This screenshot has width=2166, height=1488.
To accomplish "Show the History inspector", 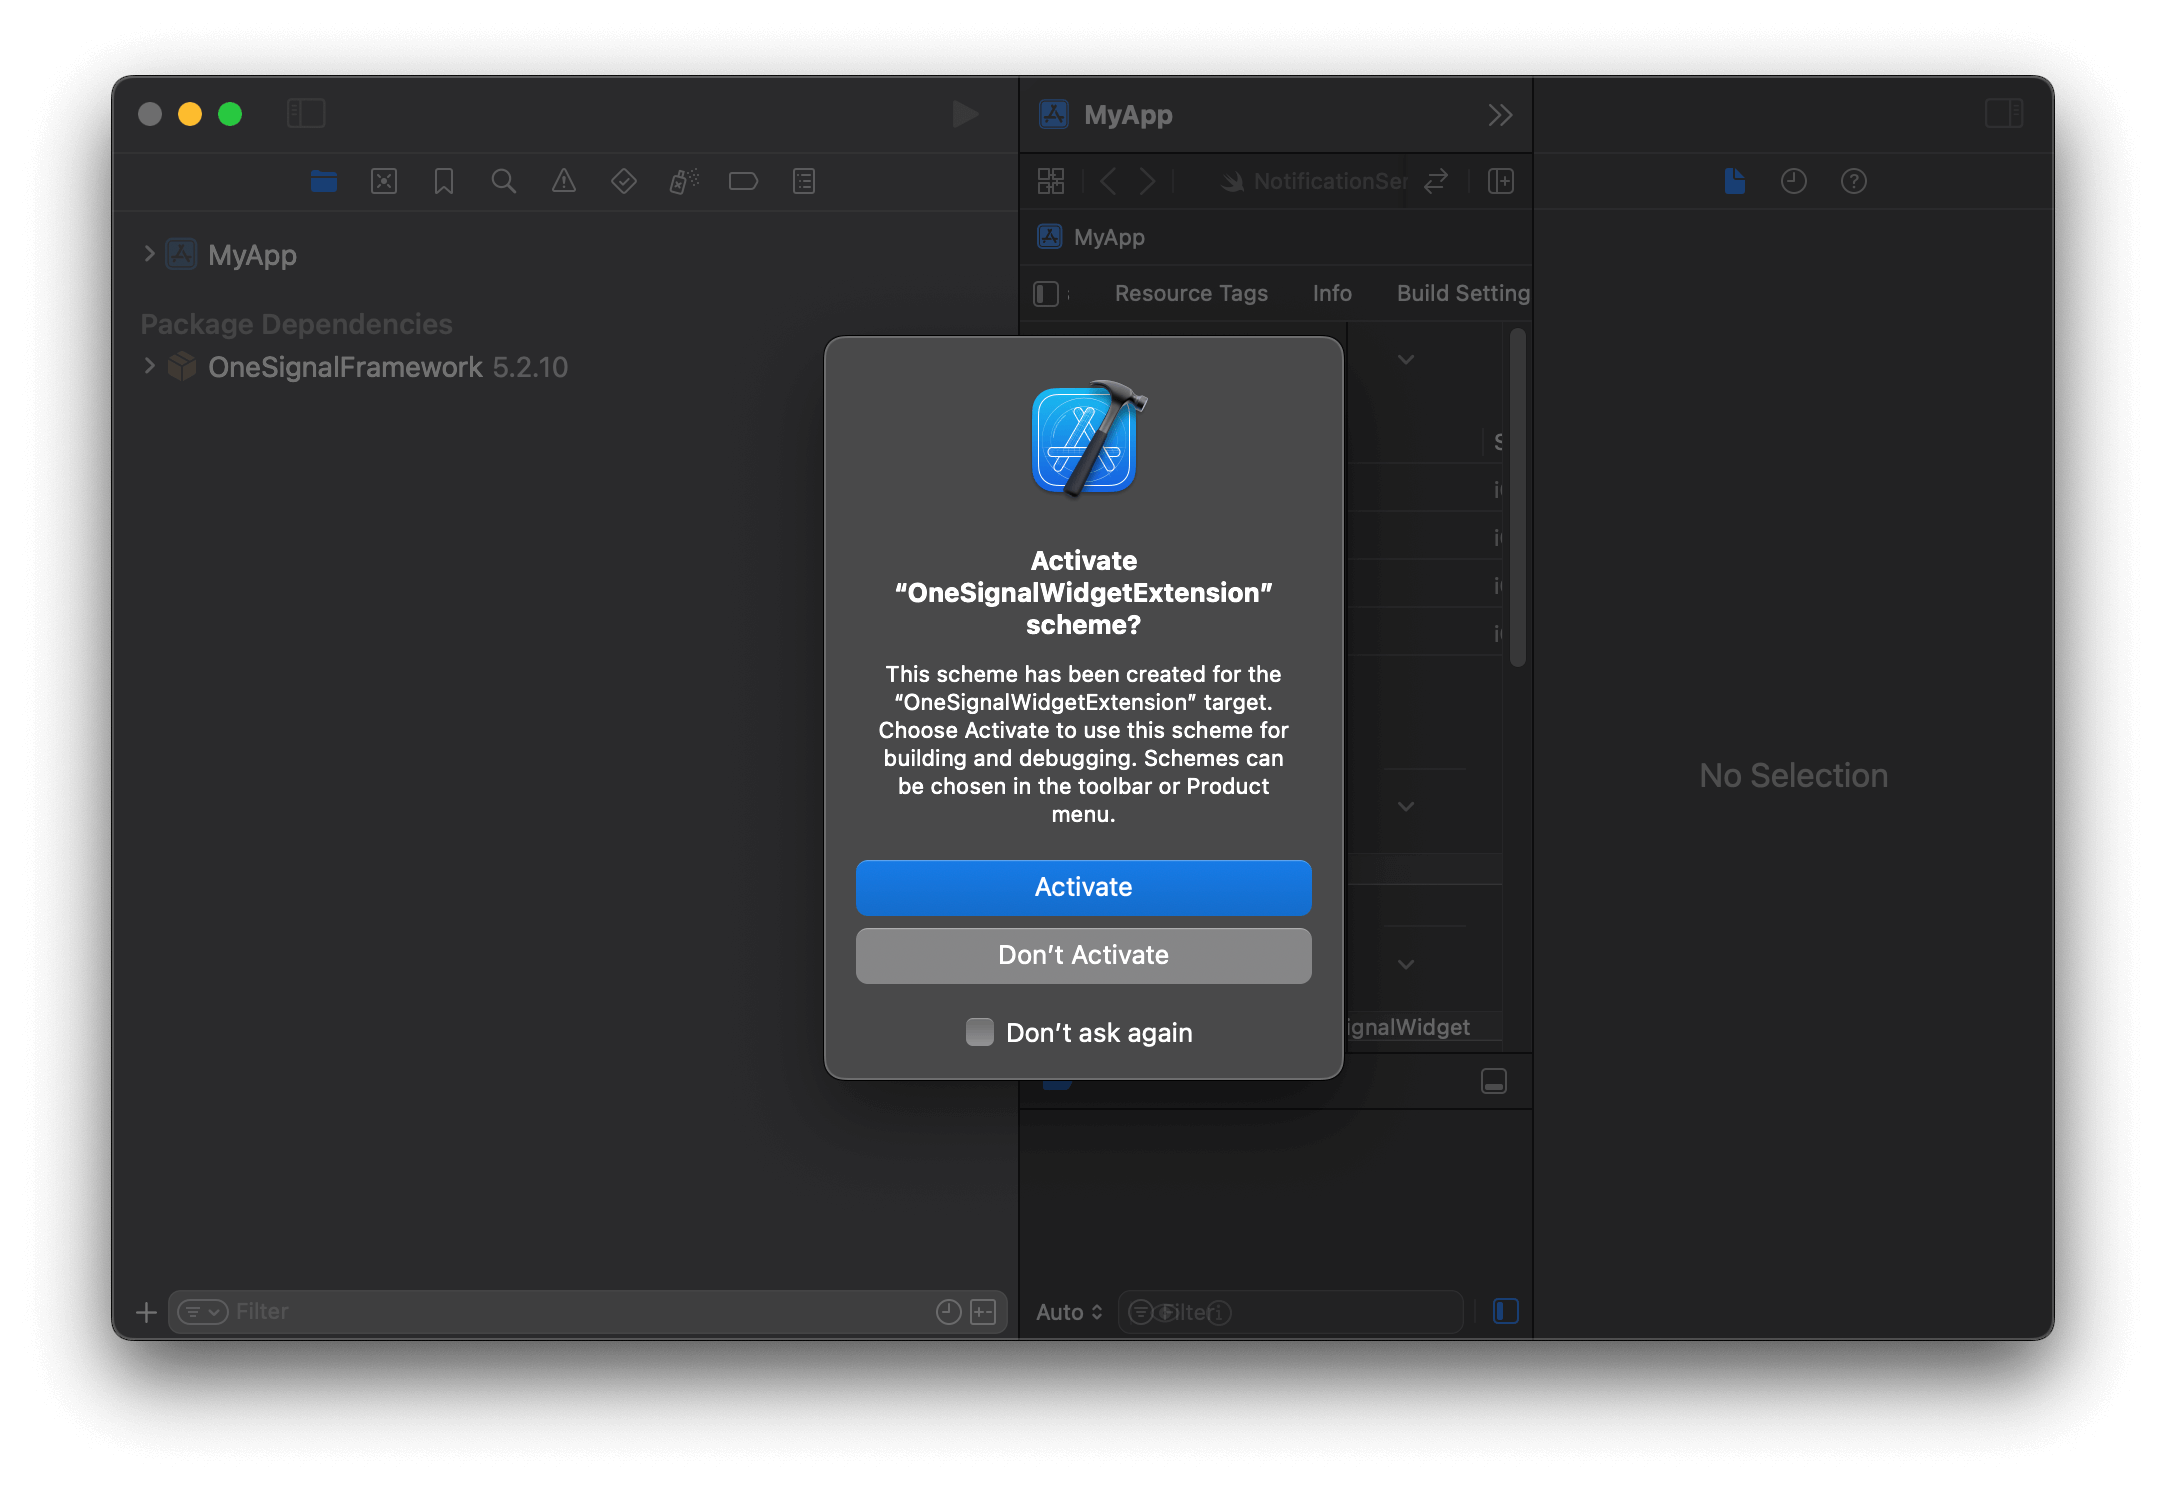I will pos(1794,181).
